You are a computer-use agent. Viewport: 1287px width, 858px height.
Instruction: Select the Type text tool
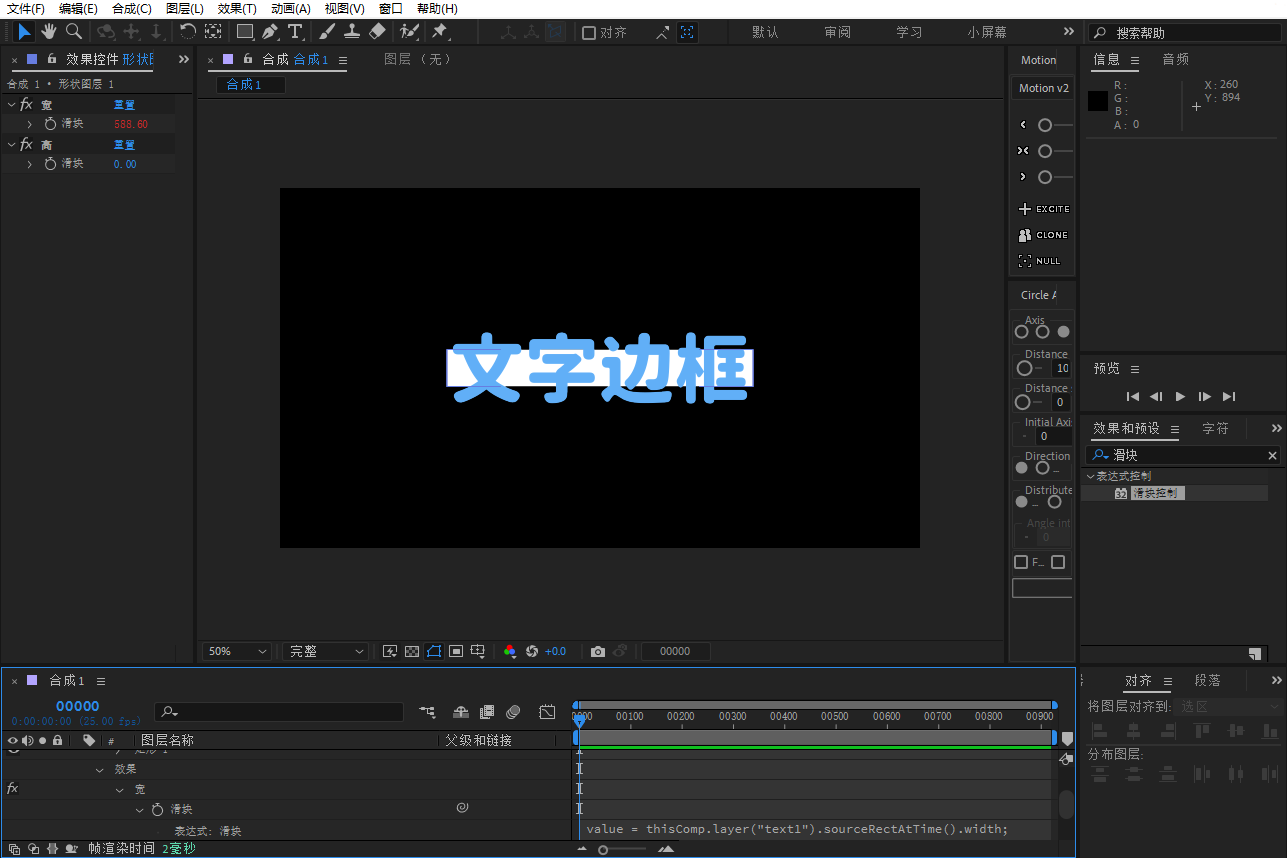pos(295,32)
